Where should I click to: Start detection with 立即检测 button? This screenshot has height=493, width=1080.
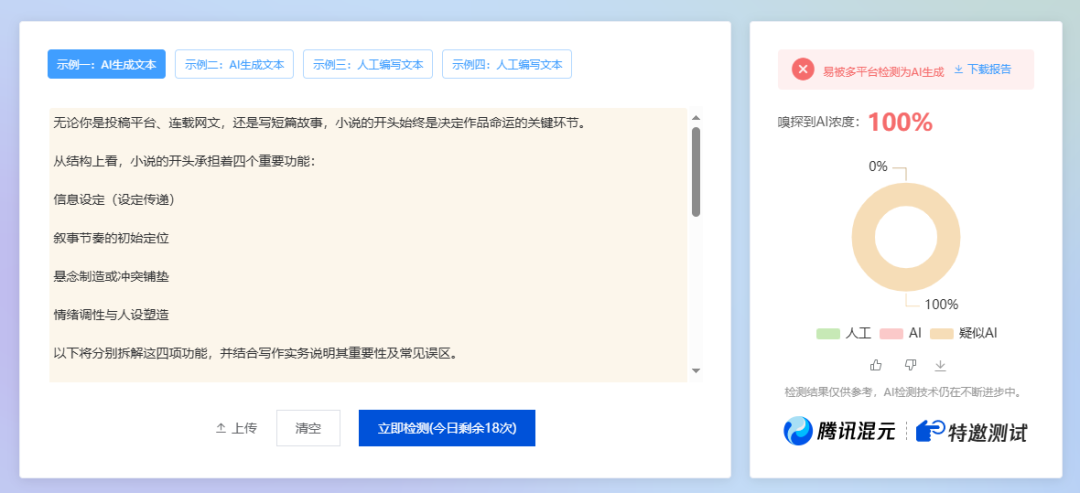447,428
